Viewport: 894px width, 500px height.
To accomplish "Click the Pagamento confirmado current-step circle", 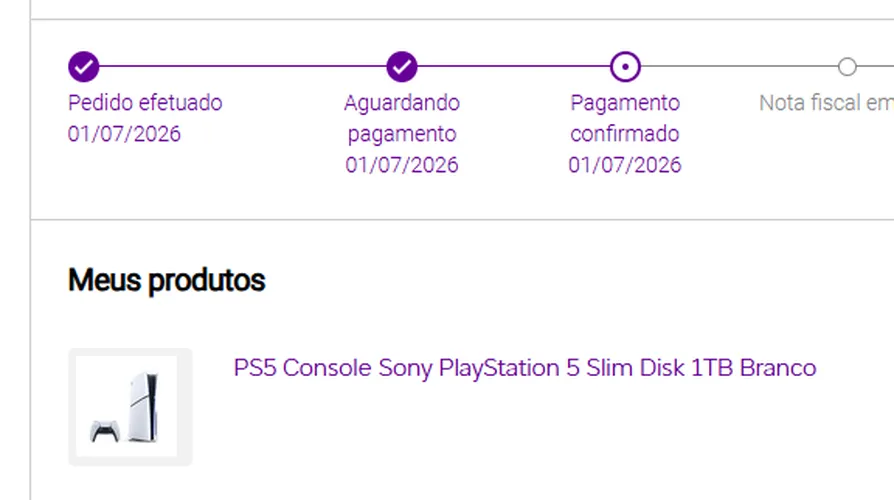I will pyautogui.click(x=625, y=67).
